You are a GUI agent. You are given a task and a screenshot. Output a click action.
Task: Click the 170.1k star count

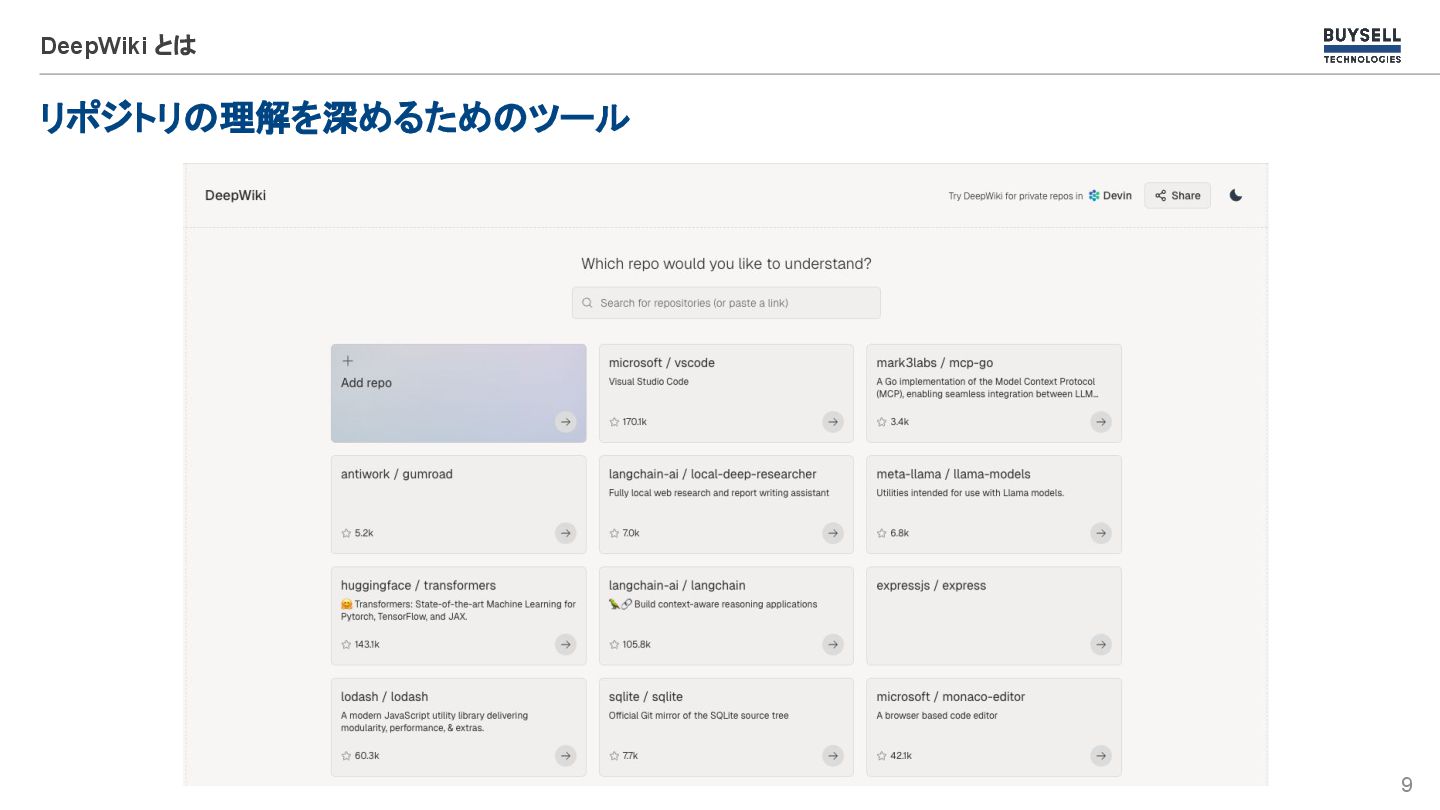(x=635, y=422)
